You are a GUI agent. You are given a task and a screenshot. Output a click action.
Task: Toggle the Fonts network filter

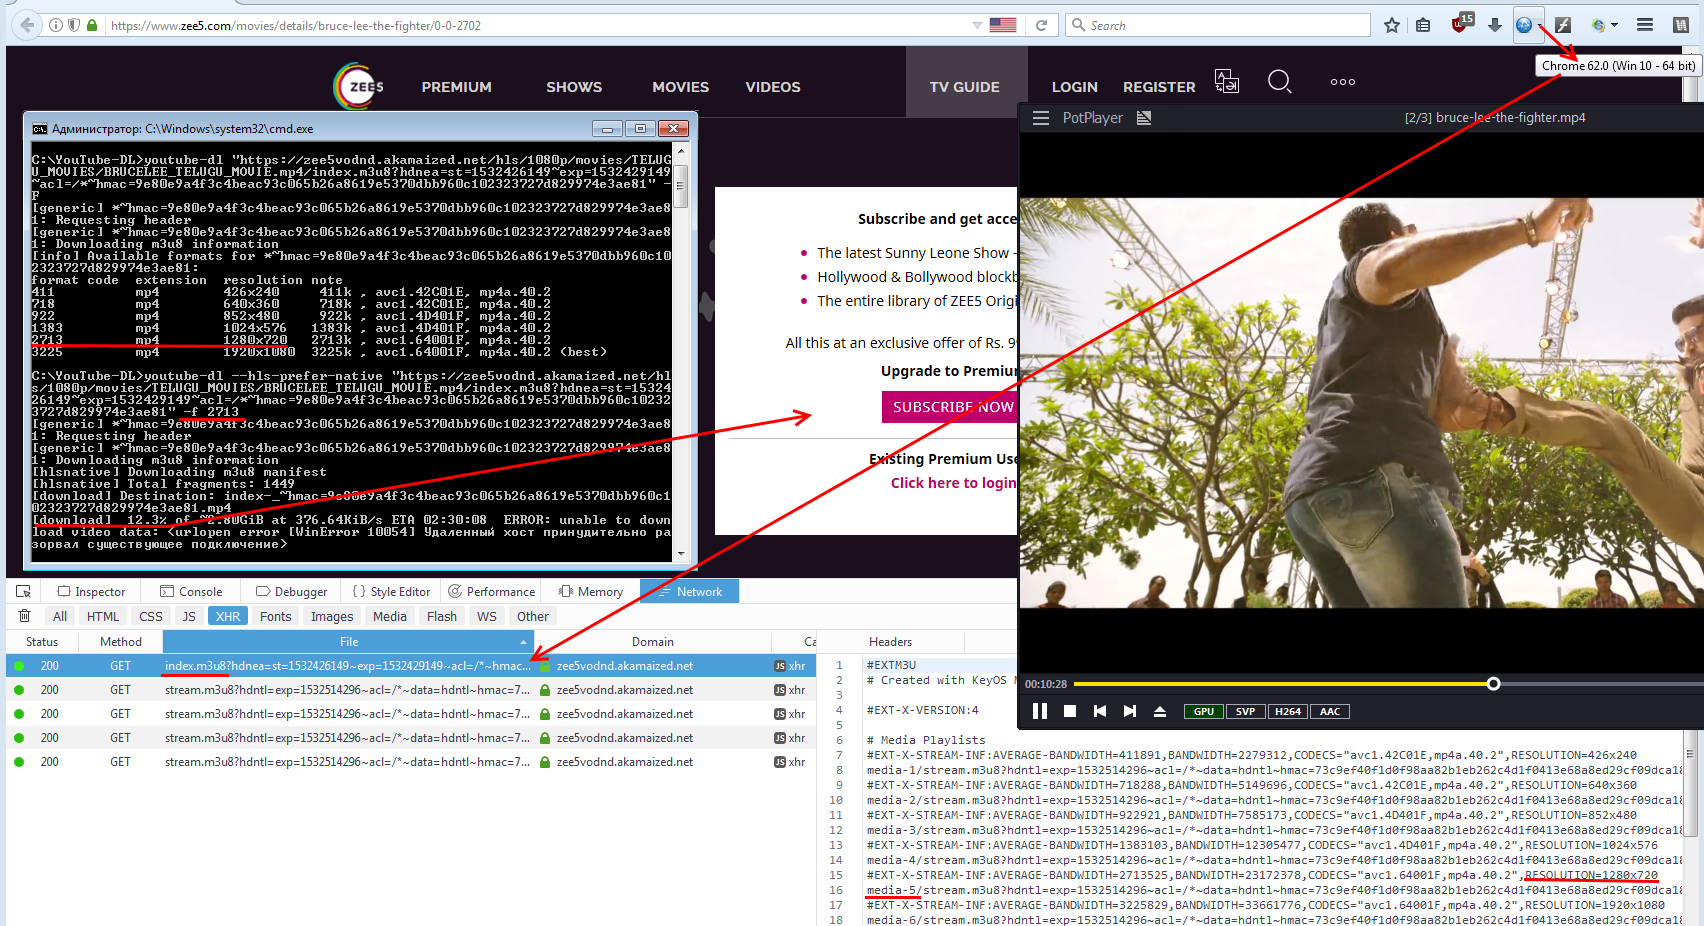click(x=276, y=617)
